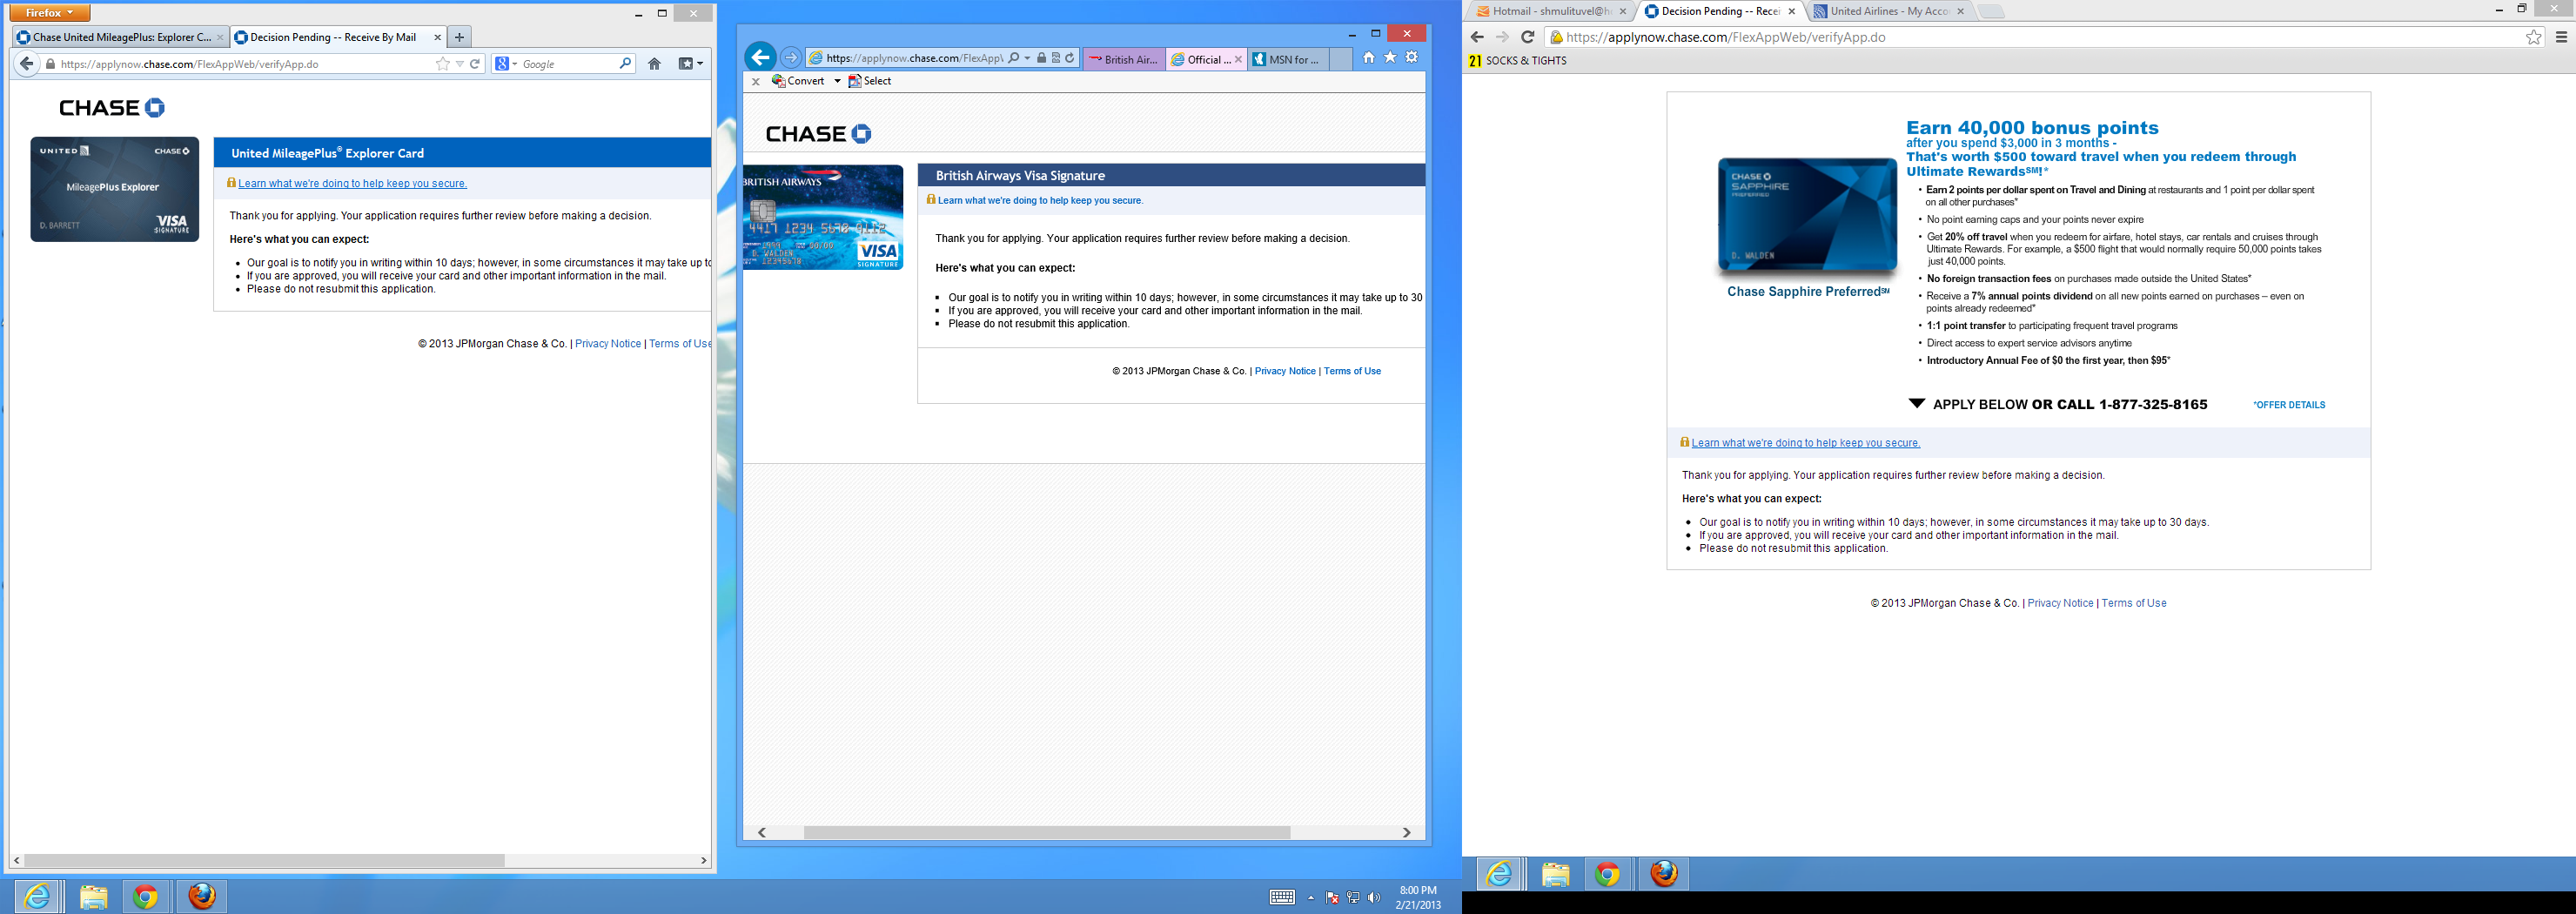Screen dimensions: 2576x914
Task: Toggle IE compatibility view icon
Action: (1055, 58)
